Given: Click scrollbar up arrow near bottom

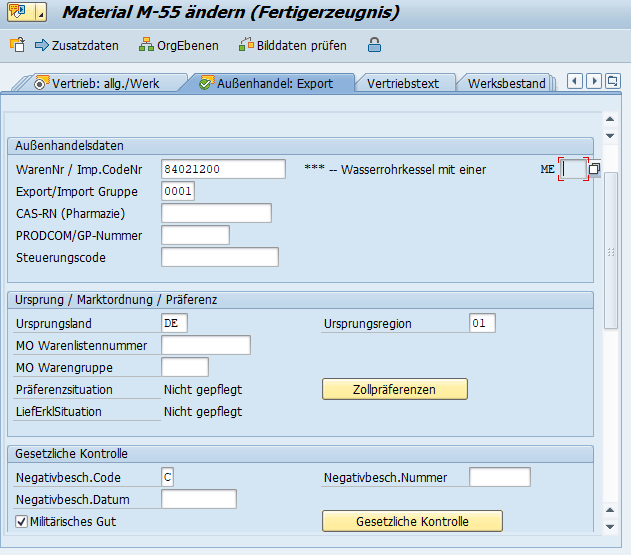Looking at the screenshot, I should click(x=610, y=510).
